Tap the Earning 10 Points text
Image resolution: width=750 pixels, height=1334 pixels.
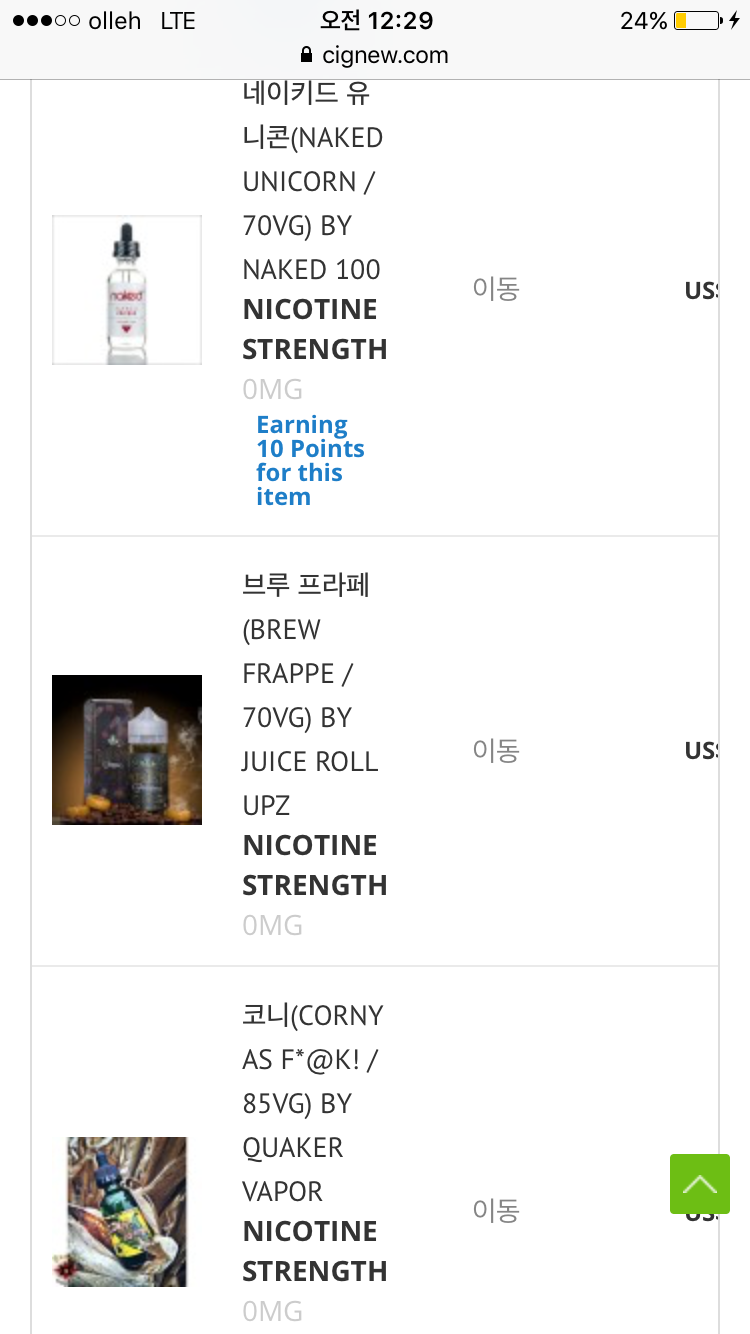(309, 461)
